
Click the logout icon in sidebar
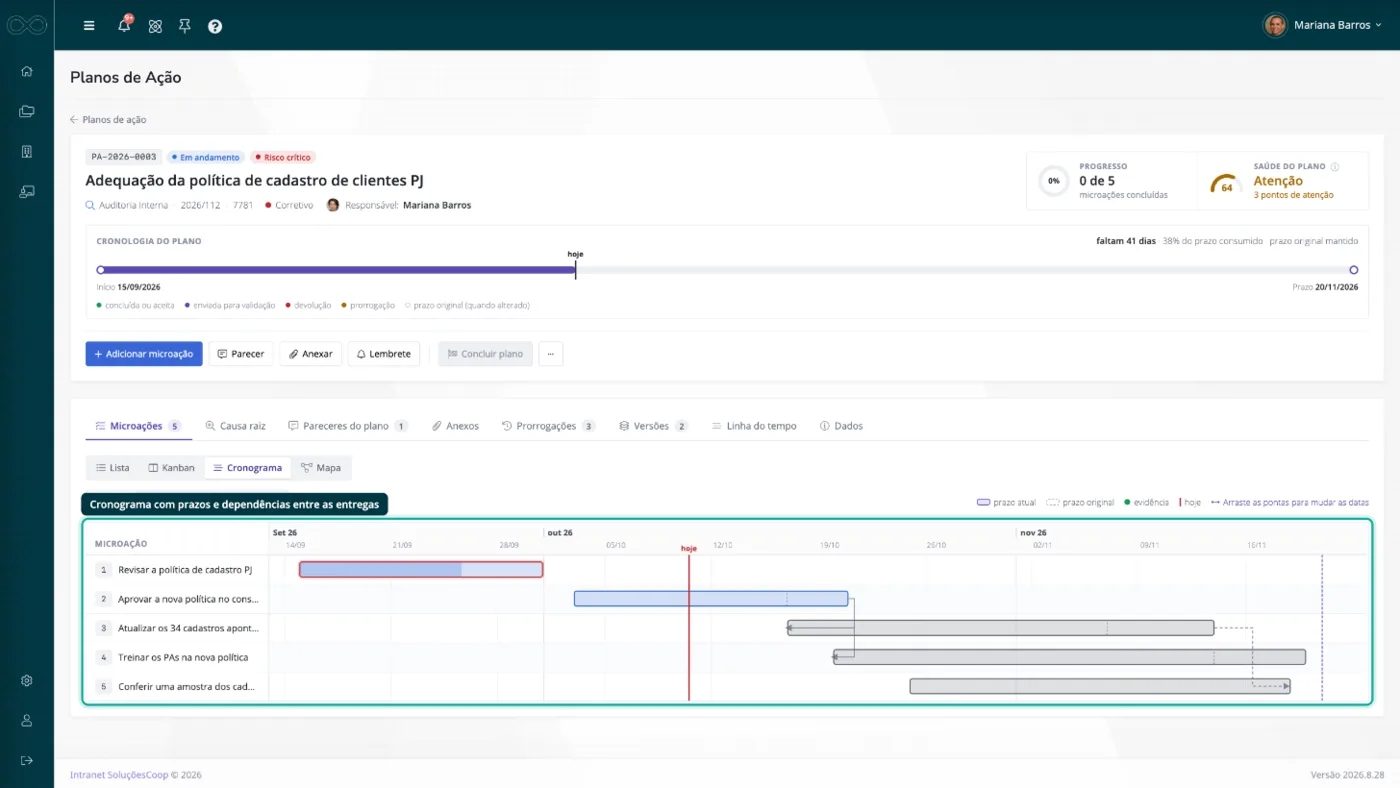pos(27,760)
